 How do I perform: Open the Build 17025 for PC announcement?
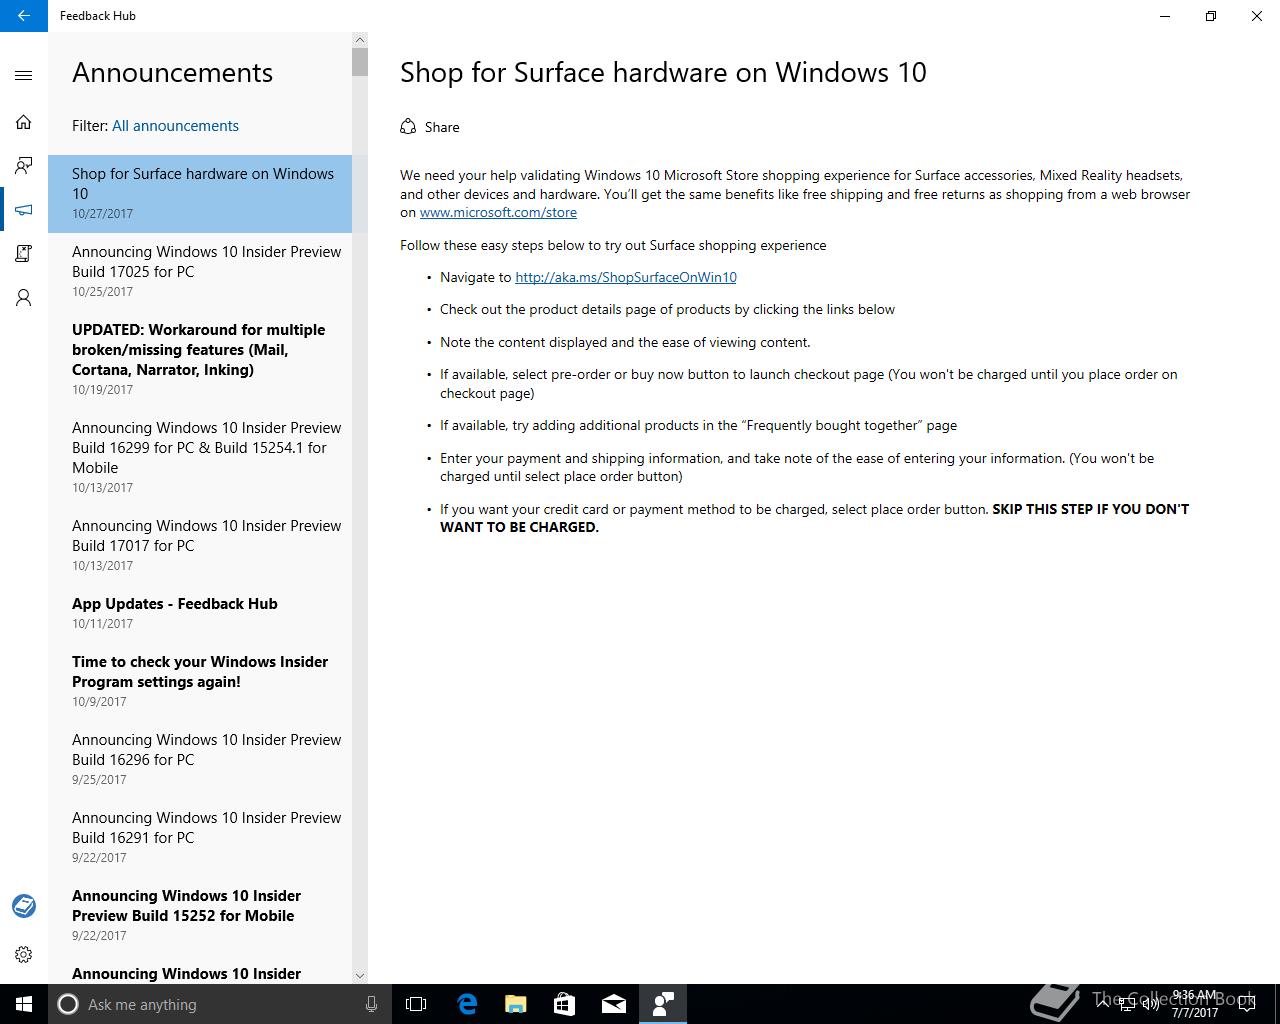pyautogui.click(x=200, y=272)
